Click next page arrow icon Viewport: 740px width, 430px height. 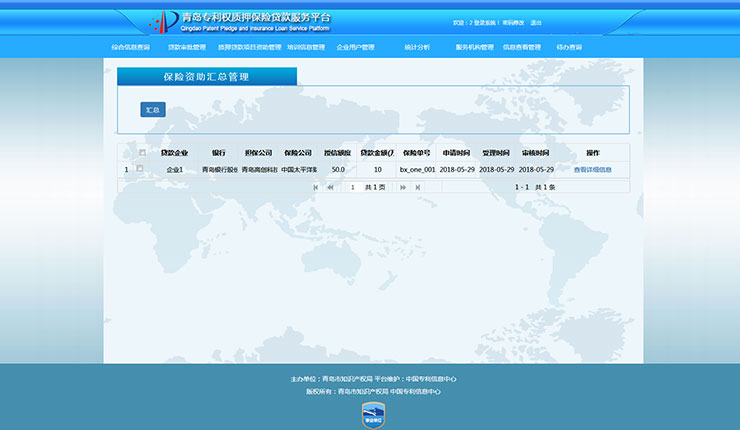coord(403,187)
